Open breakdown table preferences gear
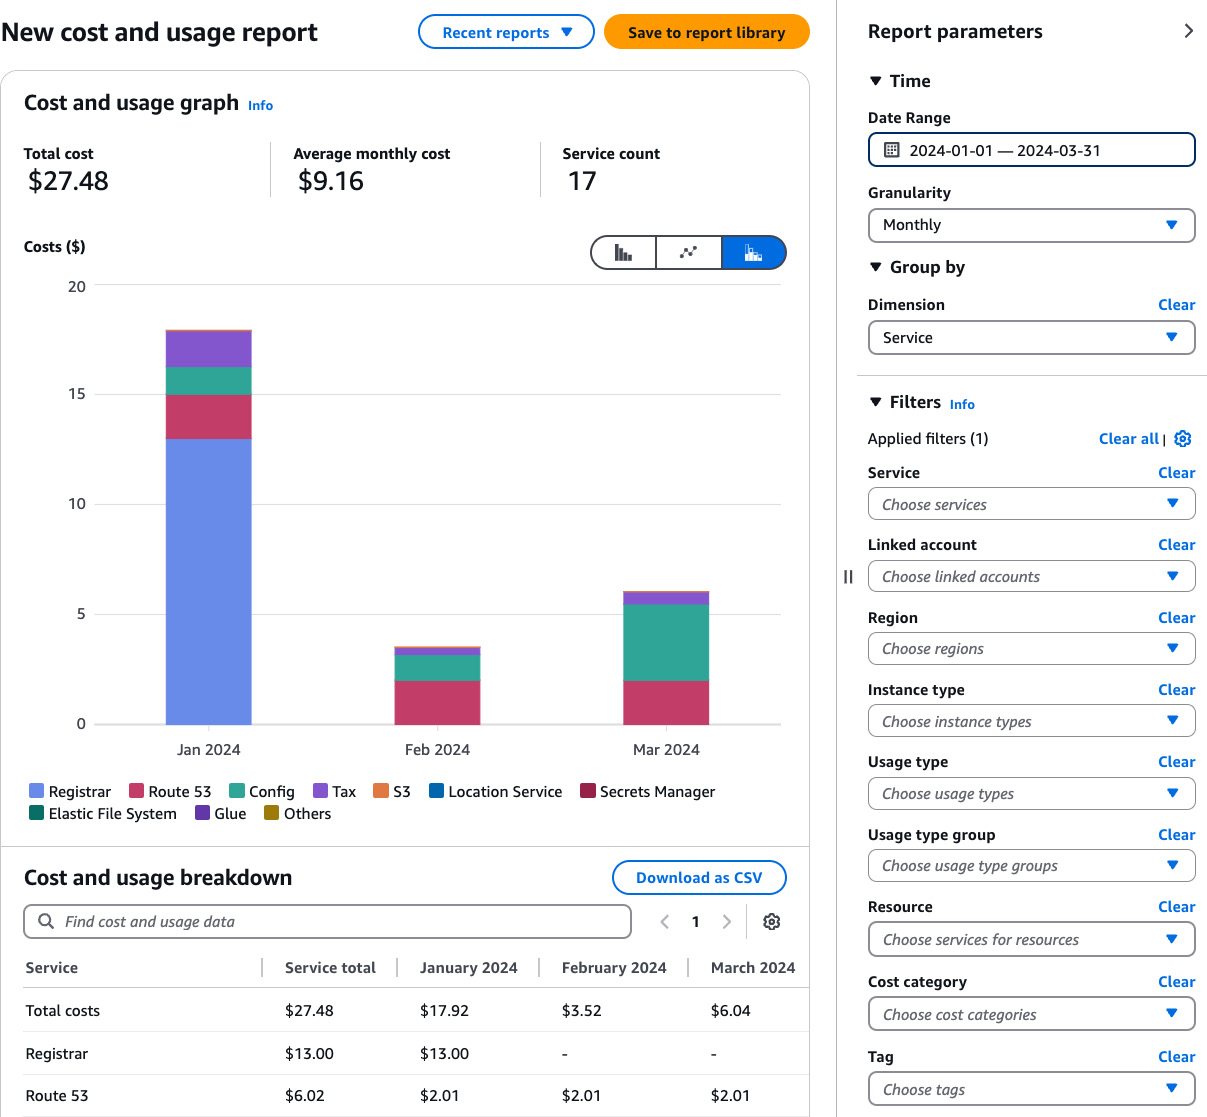Image resolution: width=1207 pixels, height=1117 pixels. pyautogui.click(x=771, y=922)
